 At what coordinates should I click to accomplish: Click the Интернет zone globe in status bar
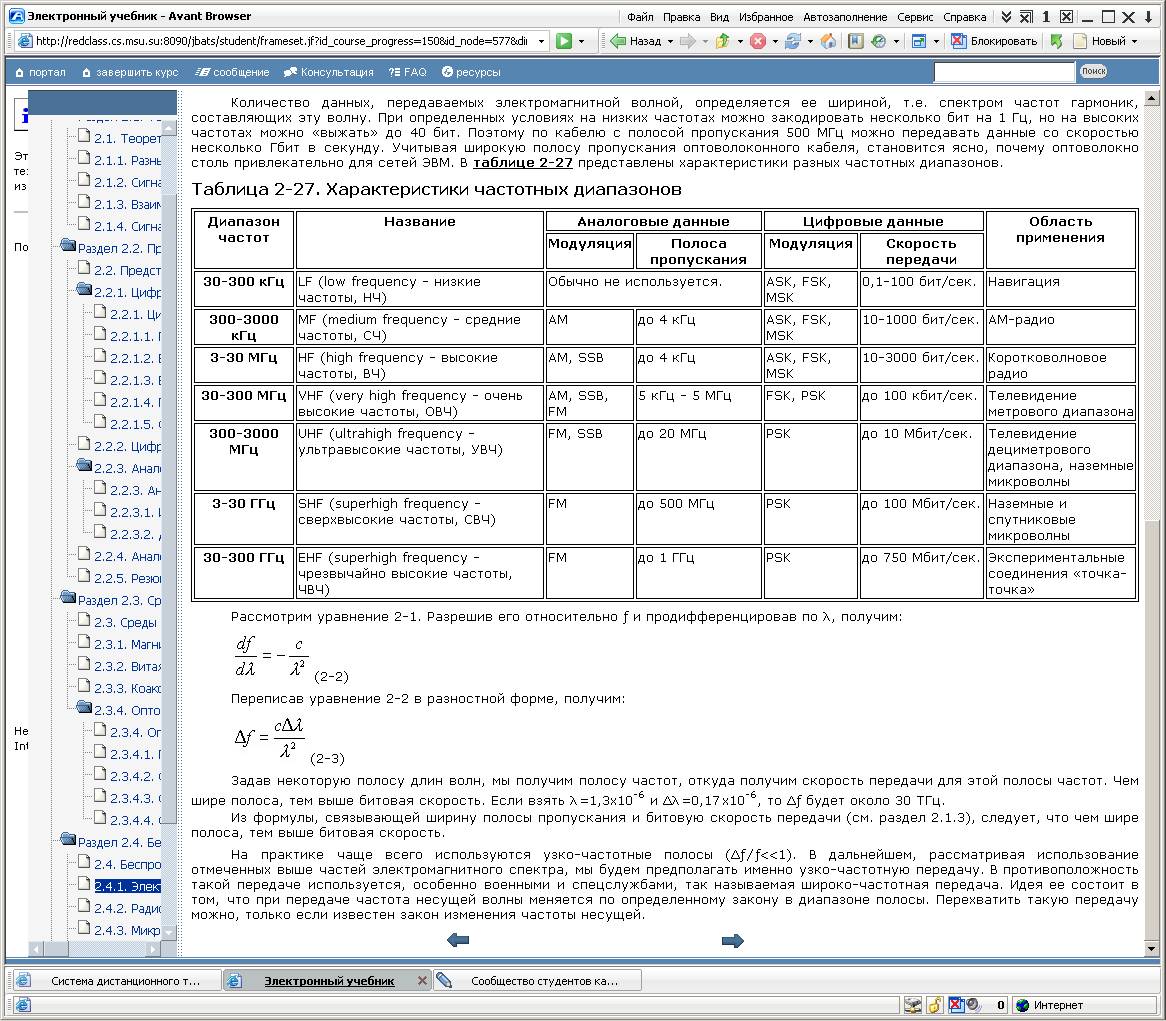point(1022,1005)
